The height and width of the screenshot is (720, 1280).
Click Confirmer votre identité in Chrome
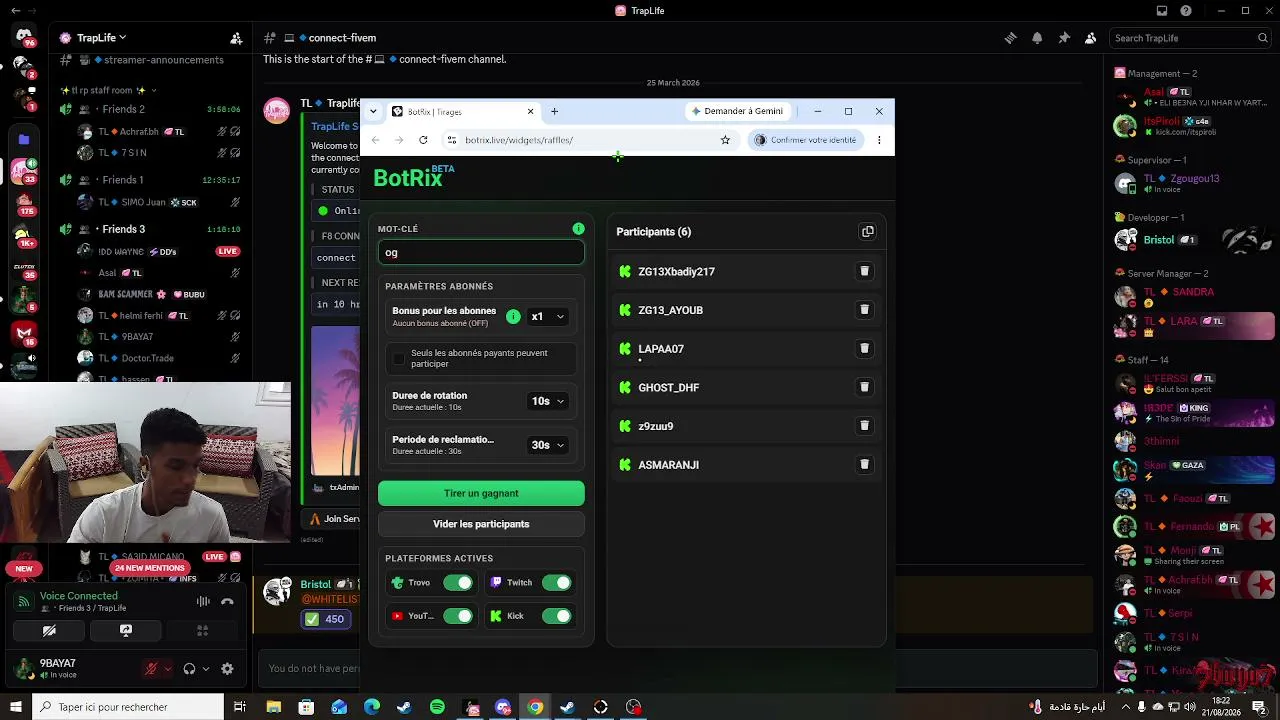[x=806, y=140]
